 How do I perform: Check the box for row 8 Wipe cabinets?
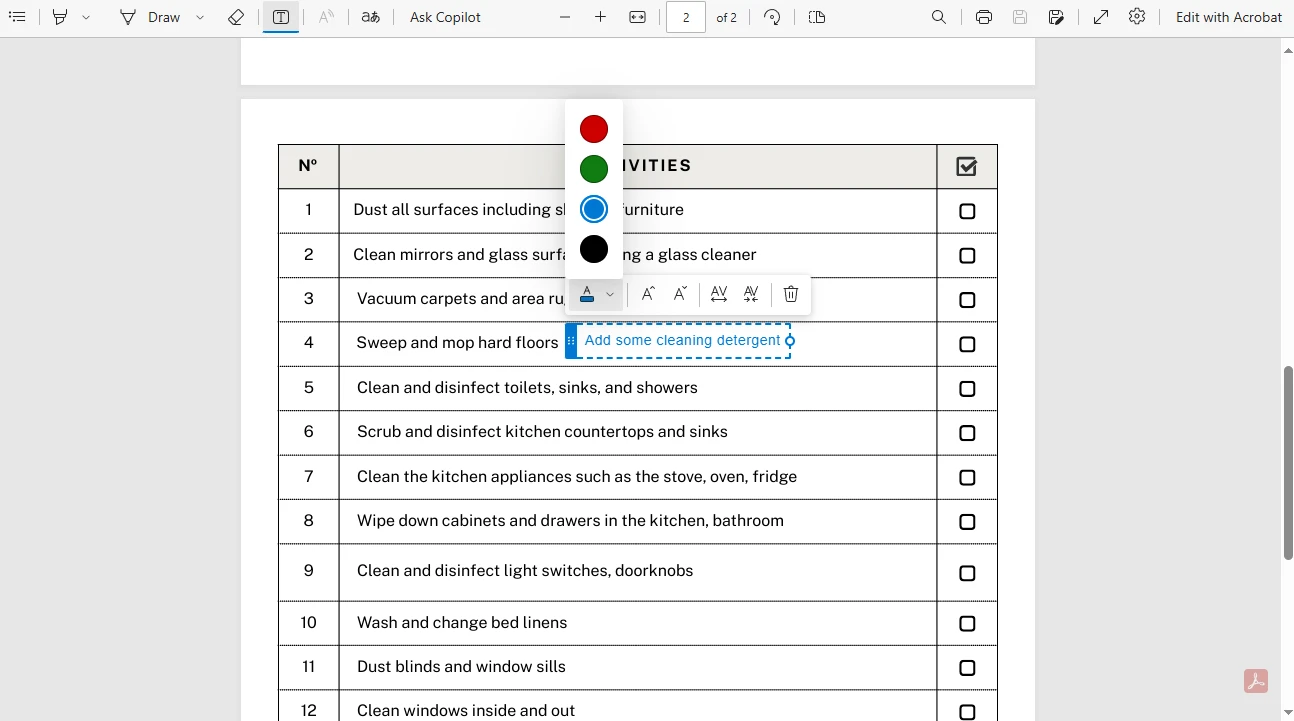coord(967,522)
